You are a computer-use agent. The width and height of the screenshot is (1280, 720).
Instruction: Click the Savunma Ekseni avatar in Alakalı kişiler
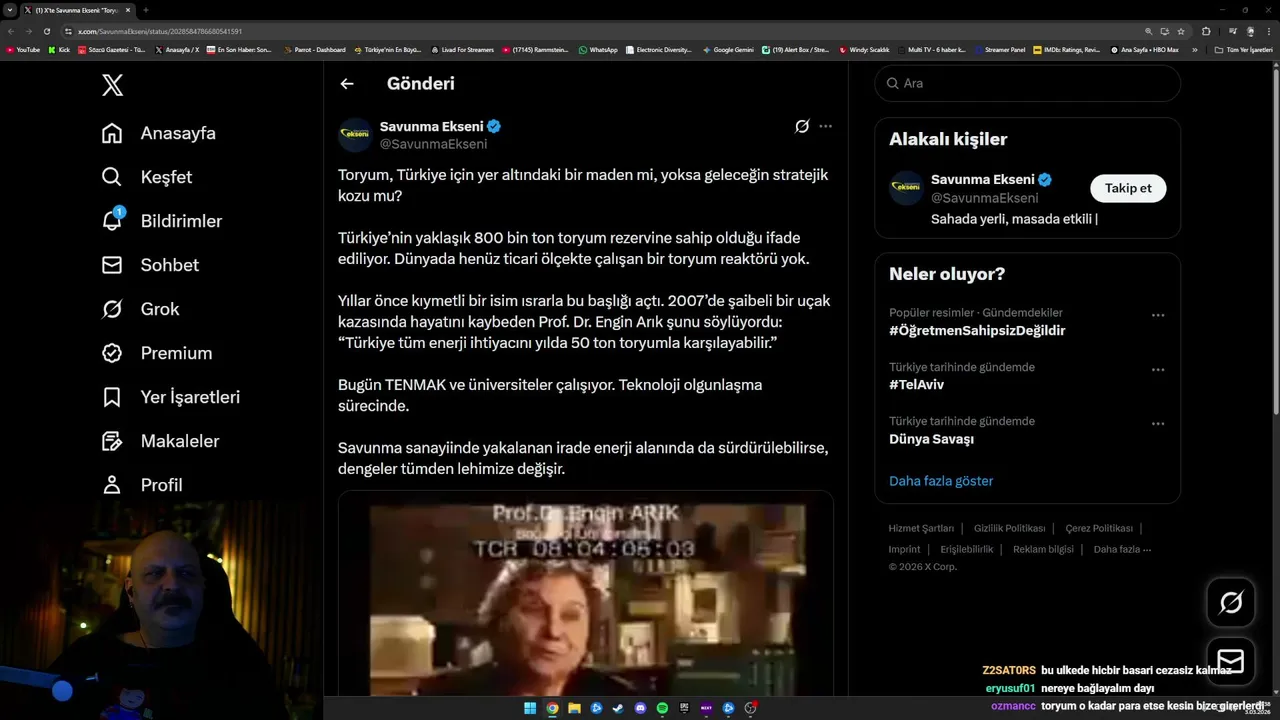point(906,188)
